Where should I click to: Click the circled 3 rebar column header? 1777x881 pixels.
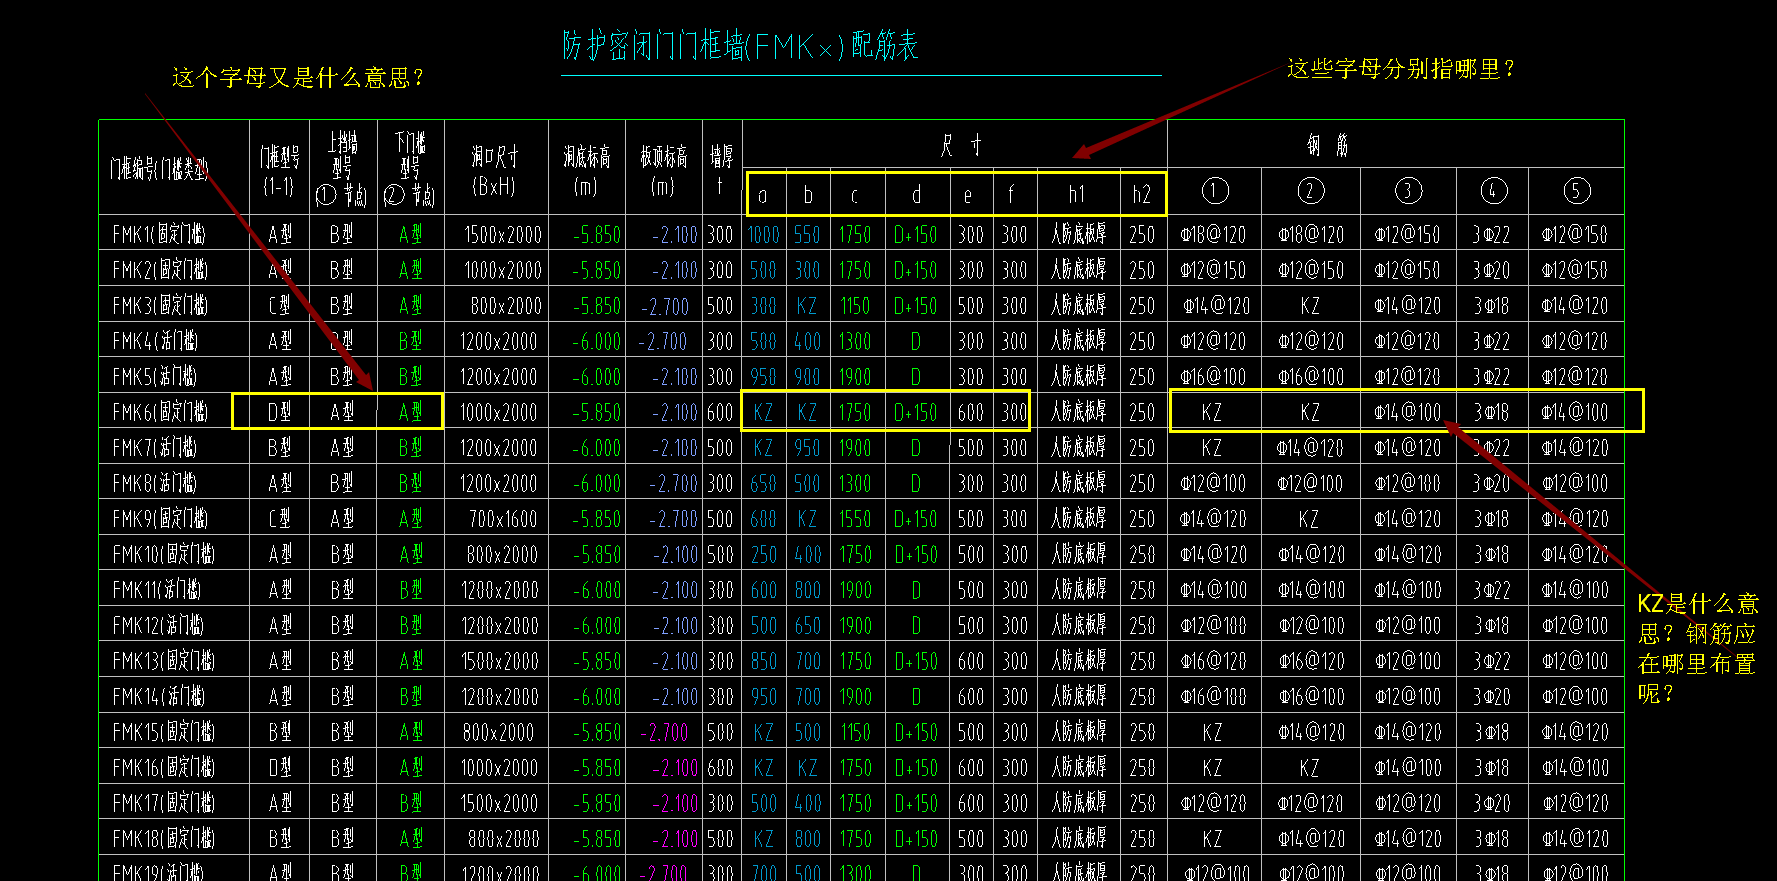(x=1408, y=191)
